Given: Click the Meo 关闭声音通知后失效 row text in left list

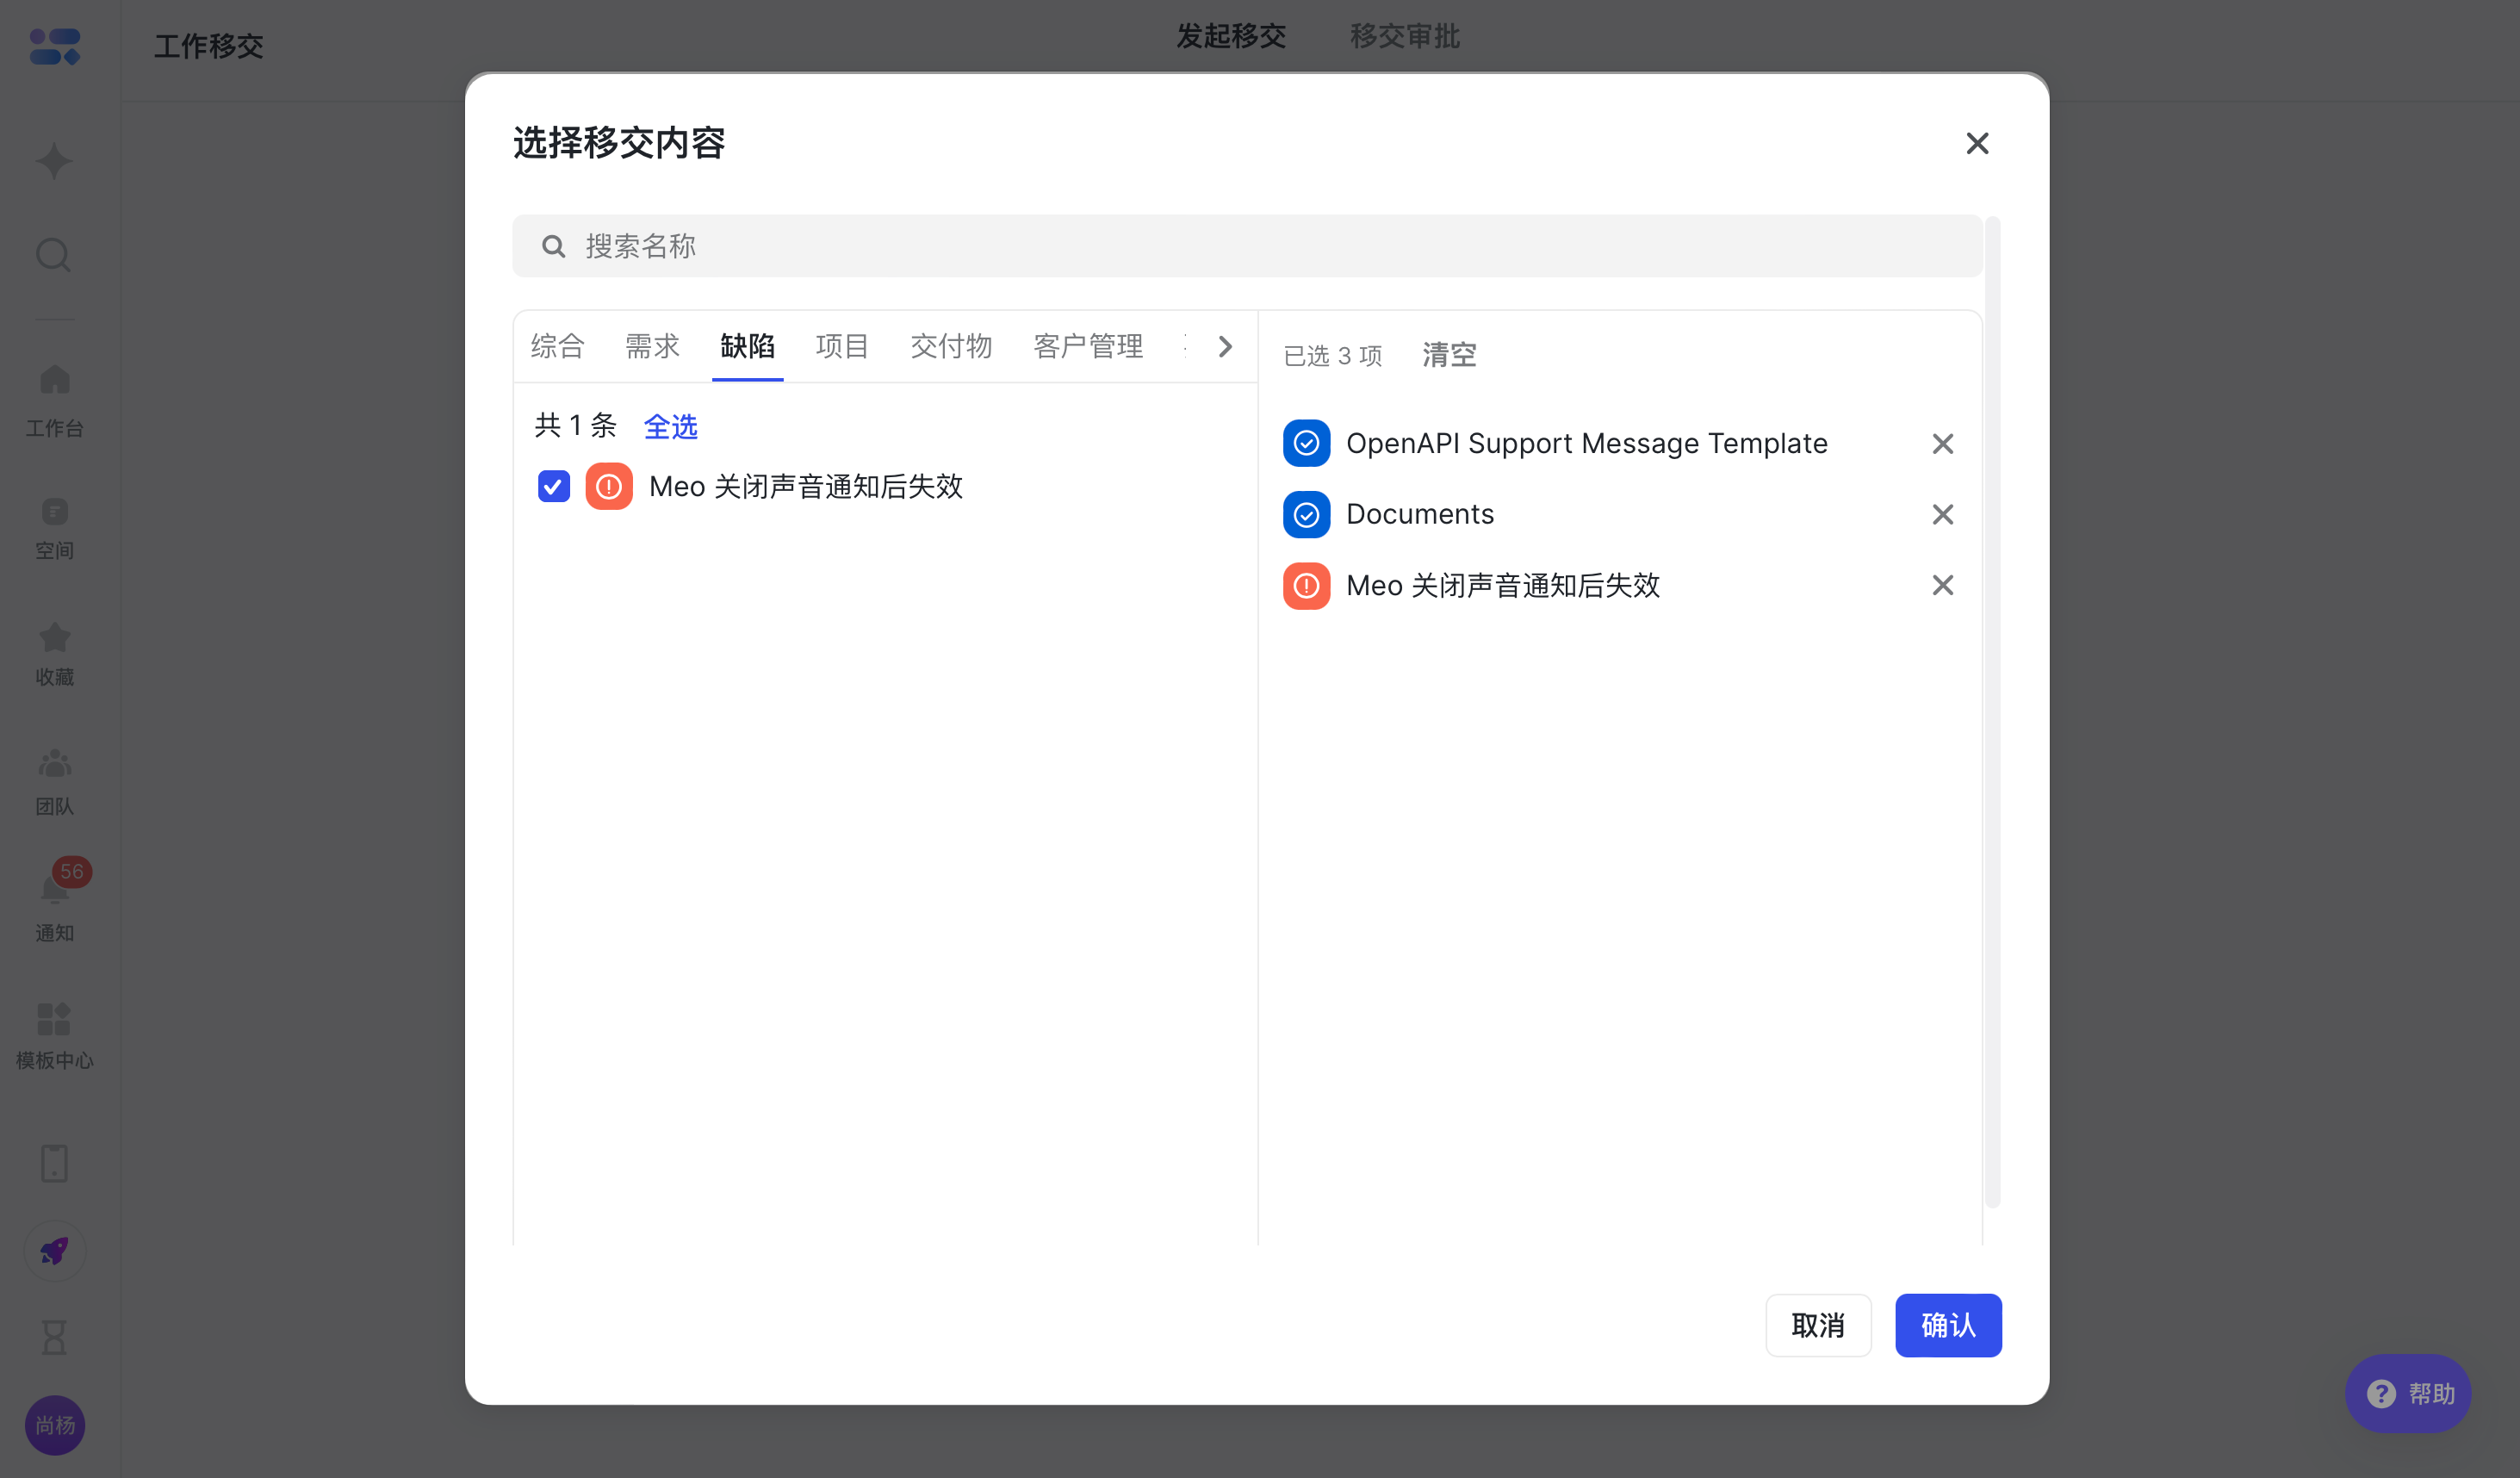Looking at the screenshot, I should pyautogui.click(x=806, y=486).
